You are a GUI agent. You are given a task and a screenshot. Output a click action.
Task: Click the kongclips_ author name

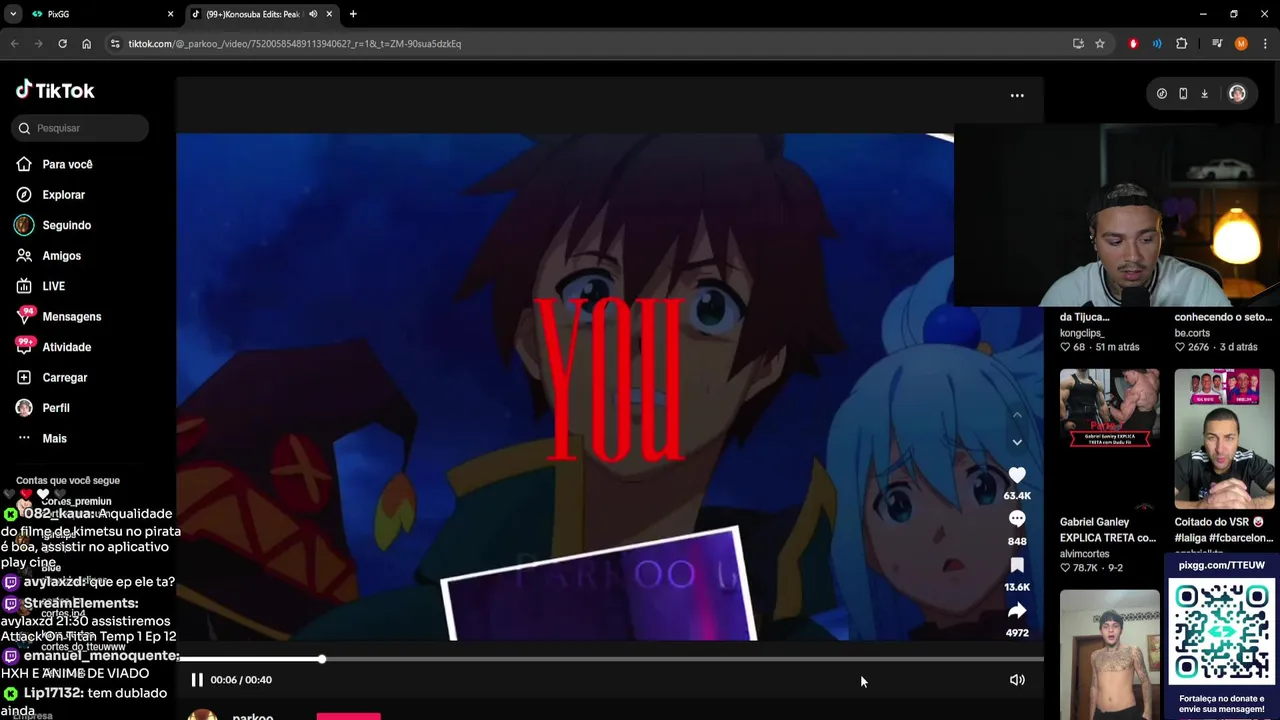[1082, 333]
